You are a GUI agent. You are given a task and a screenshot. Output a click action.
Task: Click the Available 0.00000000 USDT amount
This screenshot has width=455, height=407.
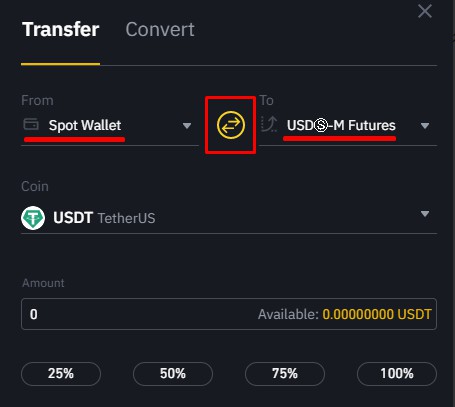tap(377, 314)
